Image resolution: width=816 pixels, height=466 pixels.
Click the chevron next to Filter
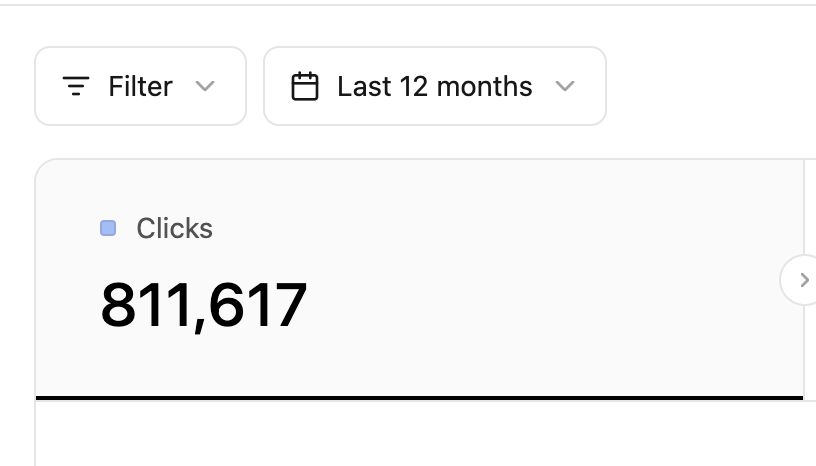pos(205,86)
